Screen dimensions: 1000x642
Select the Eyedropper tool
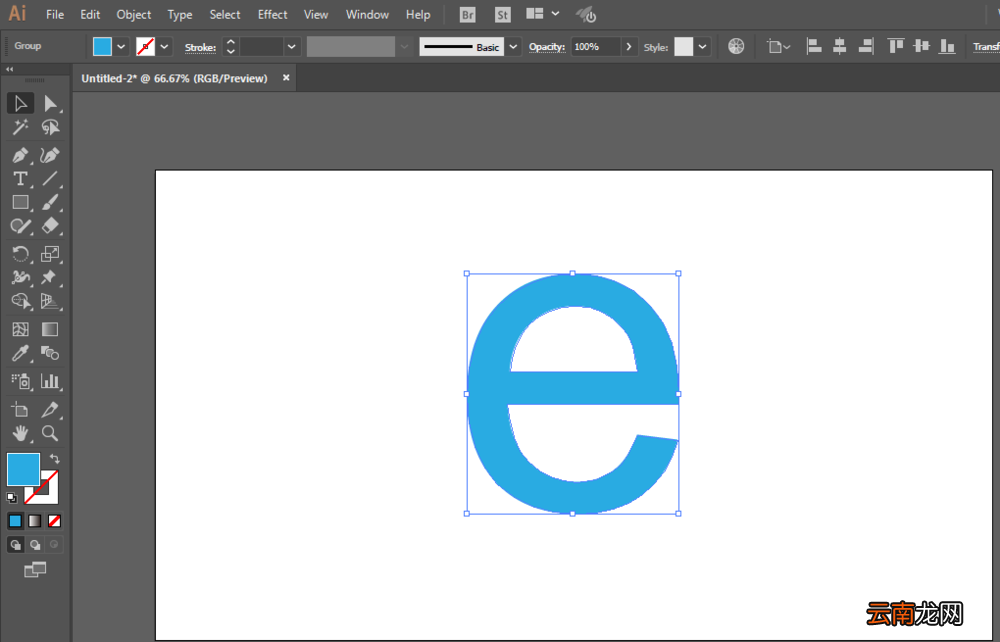click(20, 353)
